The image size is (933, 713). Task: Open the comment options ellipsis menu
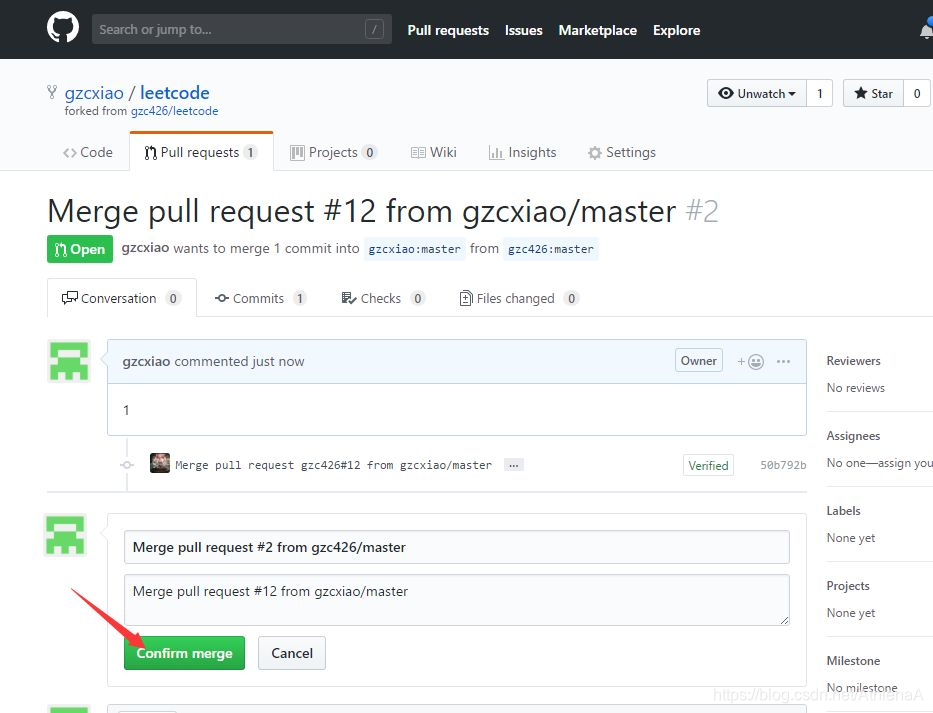tap(783, 361)
